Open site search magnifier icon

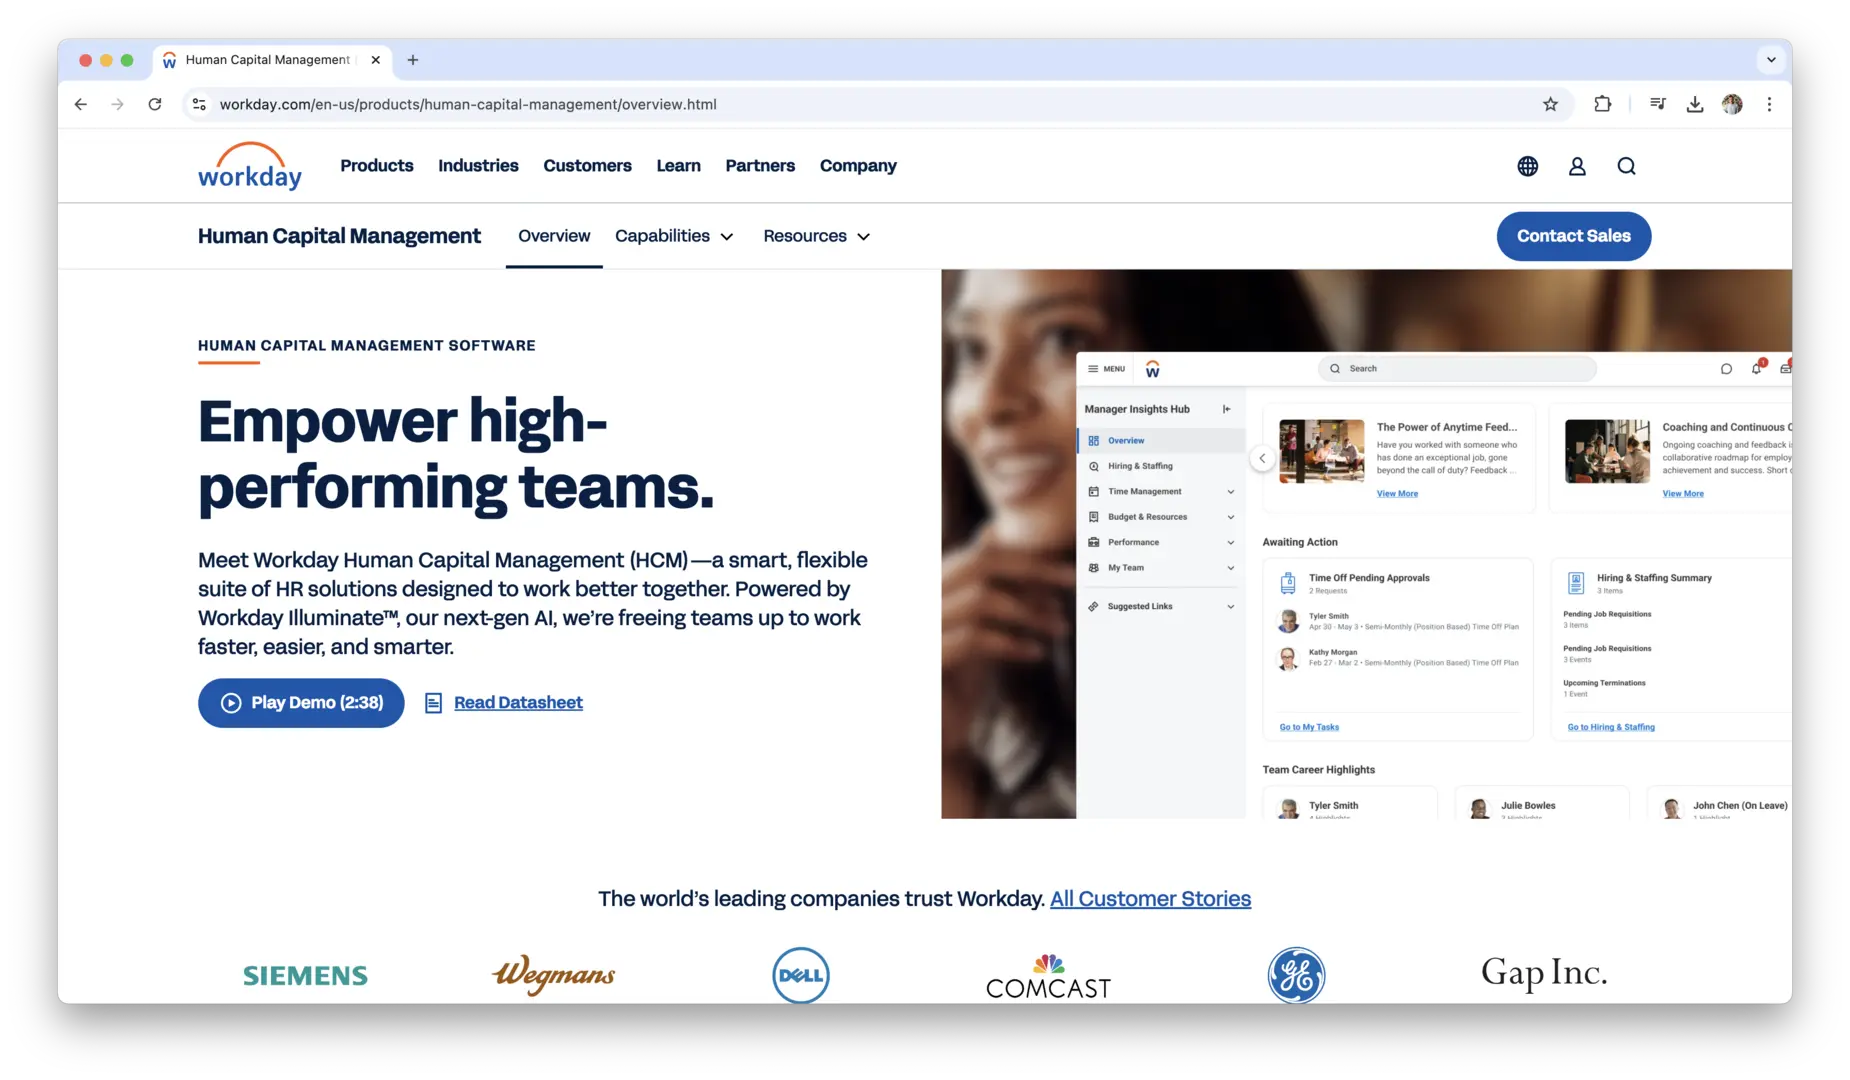pos(1626,166)
